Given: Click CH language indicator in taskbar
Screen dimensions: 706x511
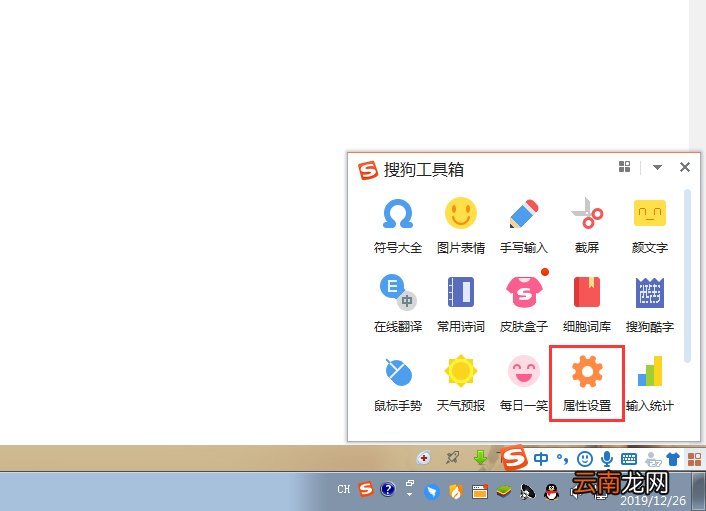Looking at the screenshot, I should click(344, 489).
